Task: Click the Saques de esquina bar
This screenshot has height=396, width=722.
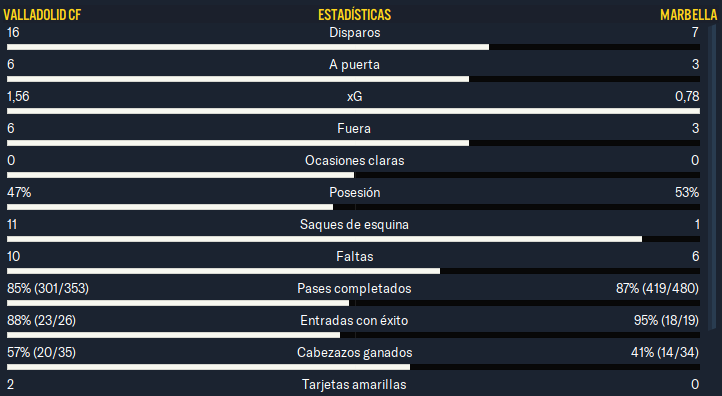Action: [x=353, y=239]
